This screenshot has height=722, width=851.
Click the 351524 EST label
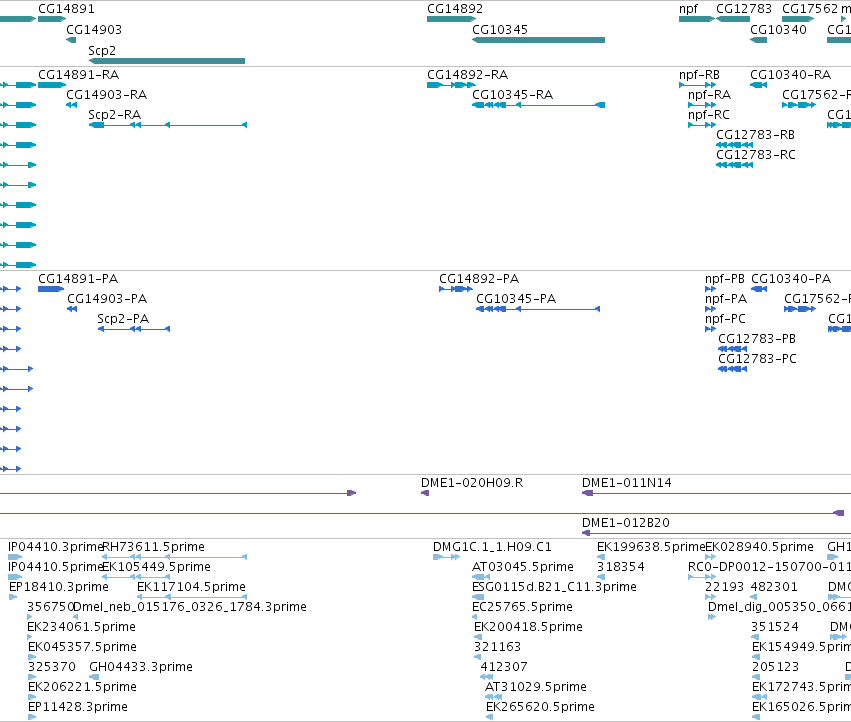775,628
